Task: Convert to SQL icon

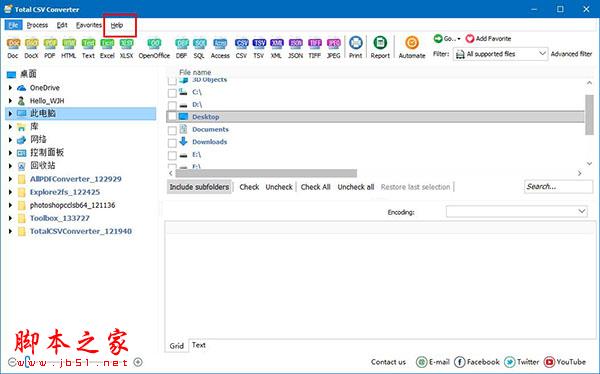Action: click(199, 43)
